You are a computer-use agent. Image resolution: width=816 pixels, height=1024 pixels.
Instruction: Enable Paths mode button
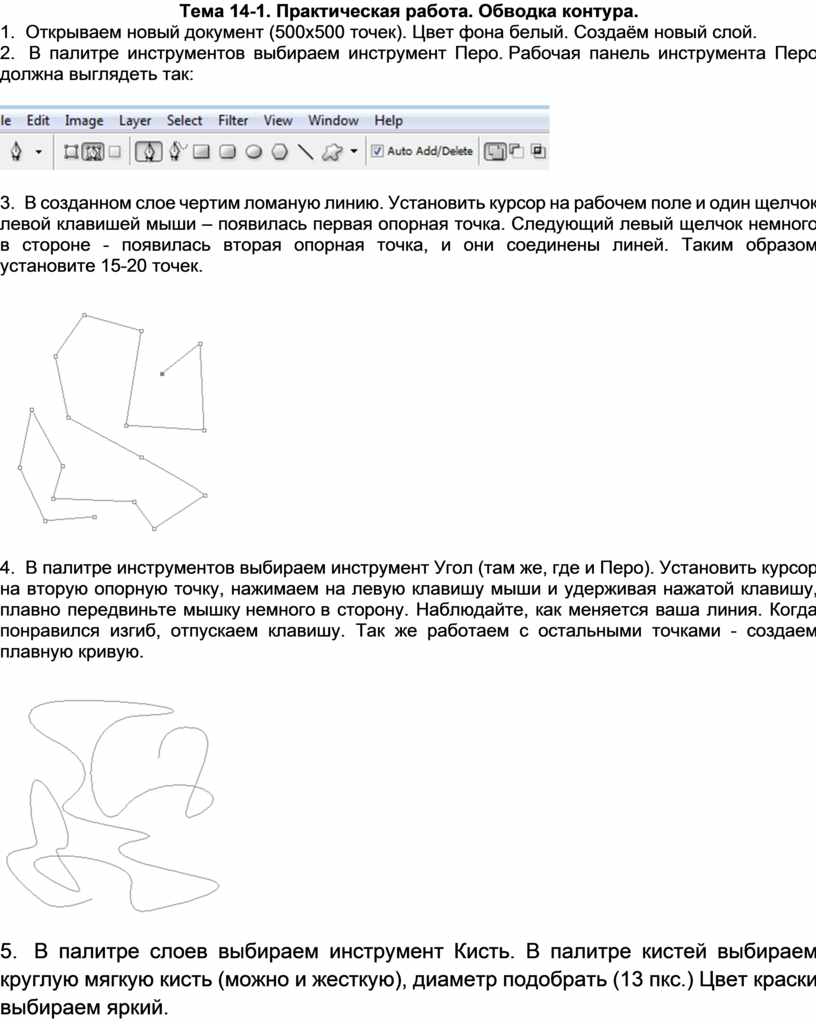92,152
